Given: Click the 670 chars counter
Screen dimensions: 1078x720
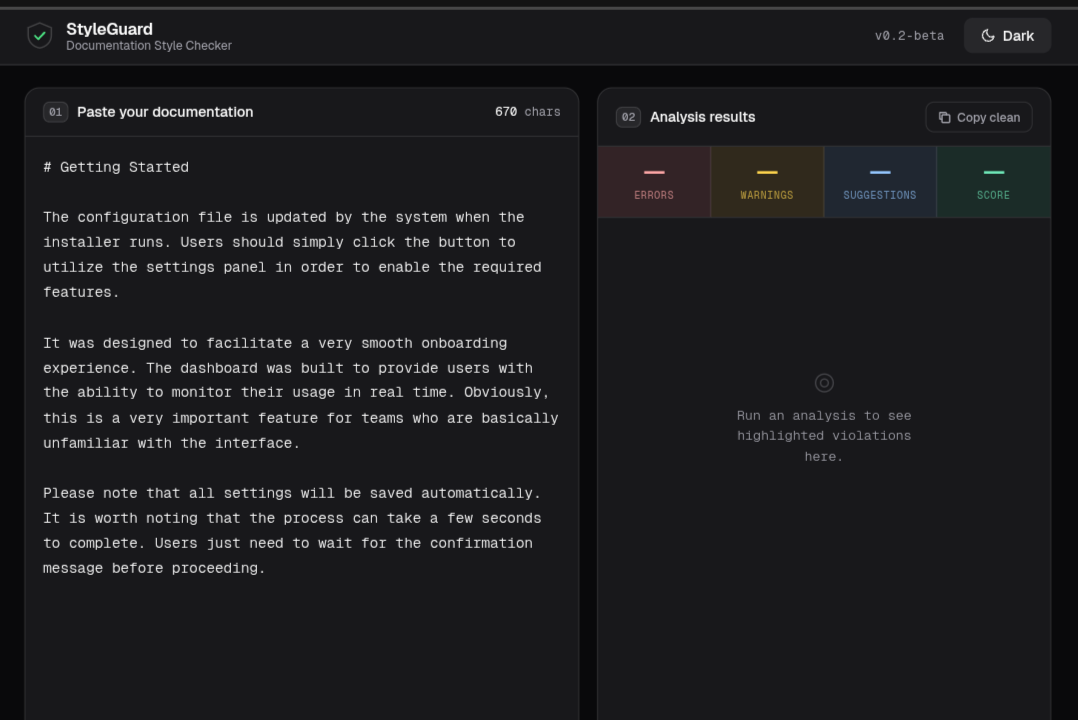Looking at the screenshot, I should (527, 112).
